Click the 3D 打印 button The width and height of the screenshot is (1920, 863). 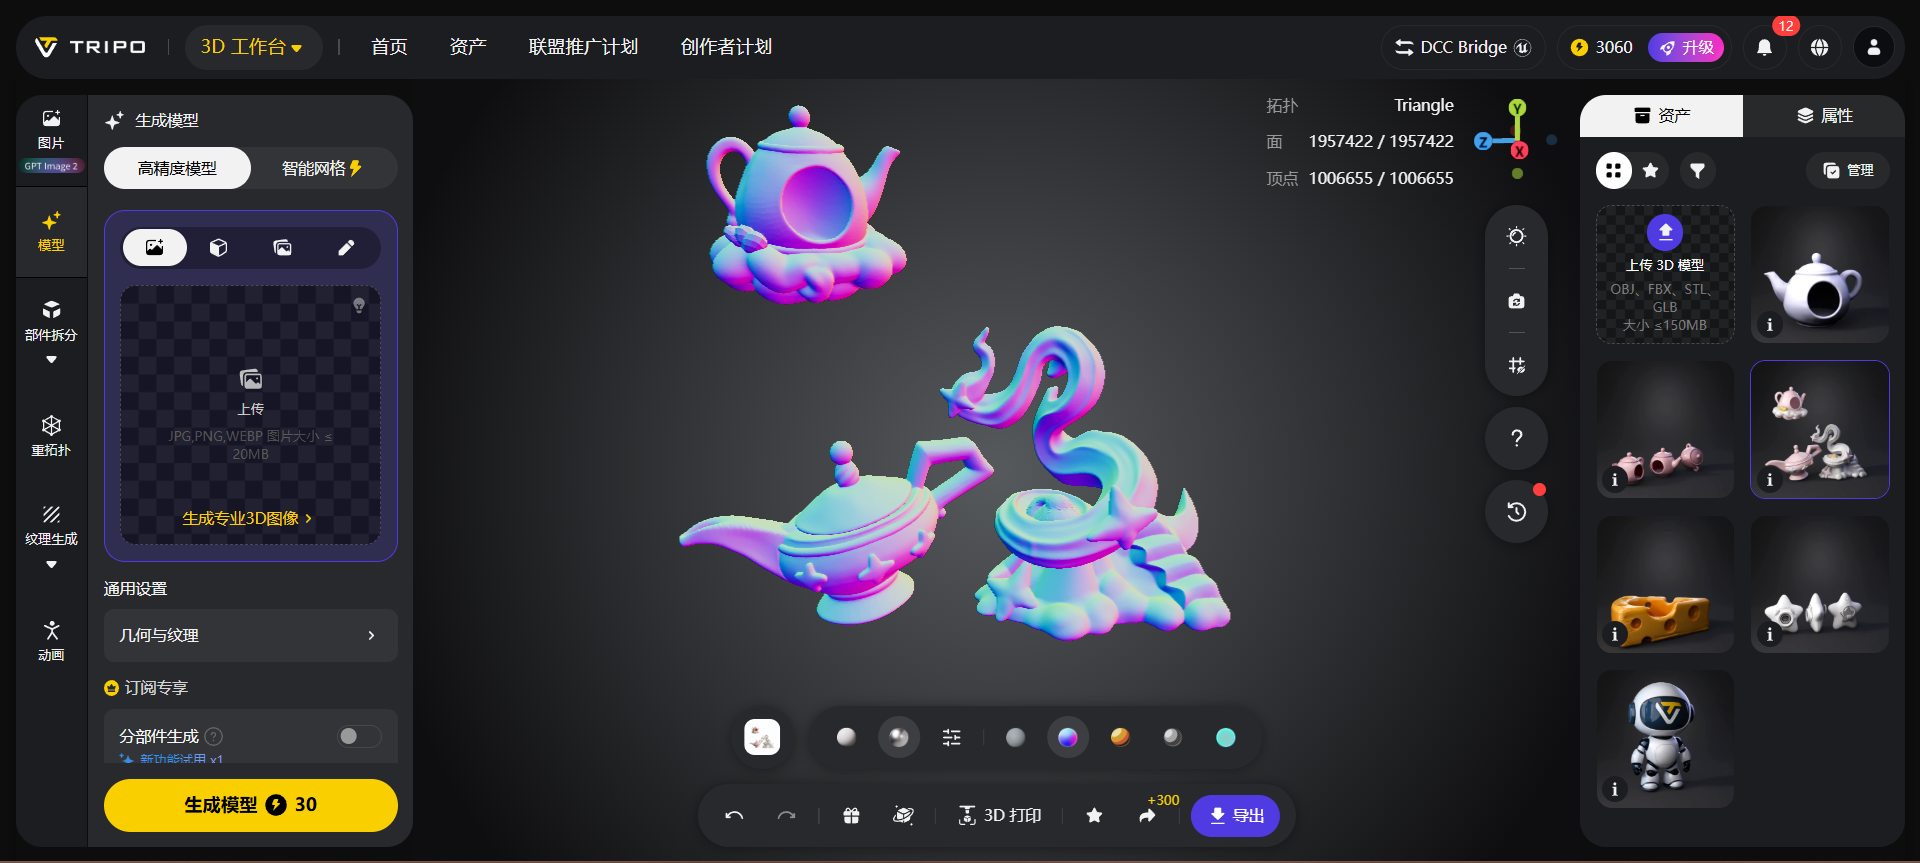point(999,816)
